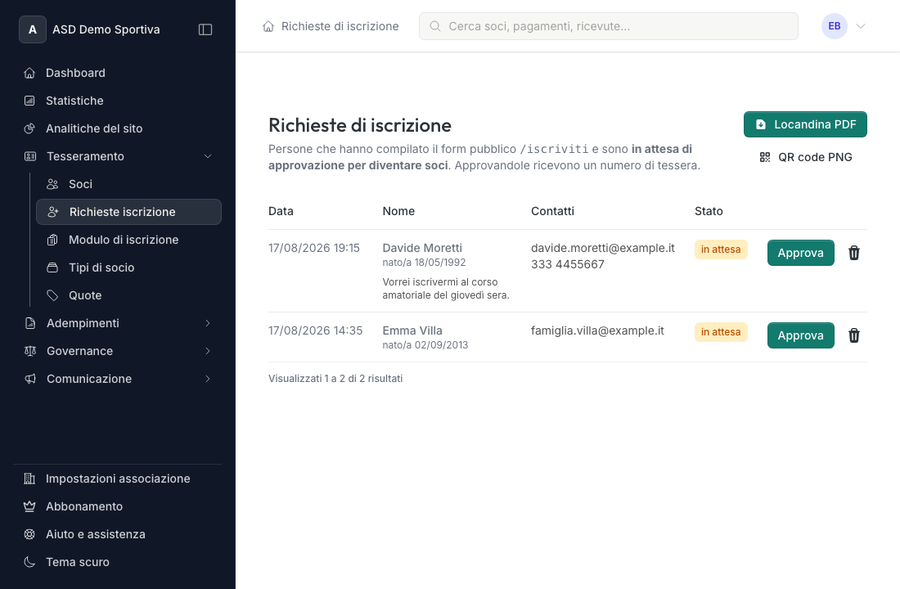Open Tipi di socio page

pos(129,268)
